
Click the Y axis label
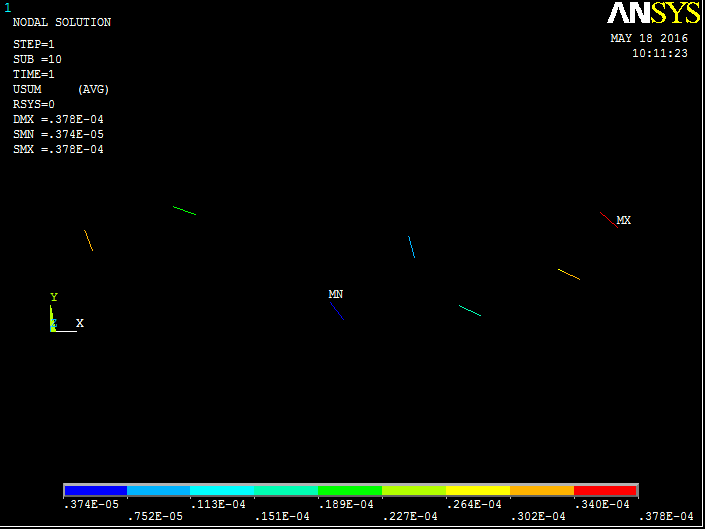54,297
